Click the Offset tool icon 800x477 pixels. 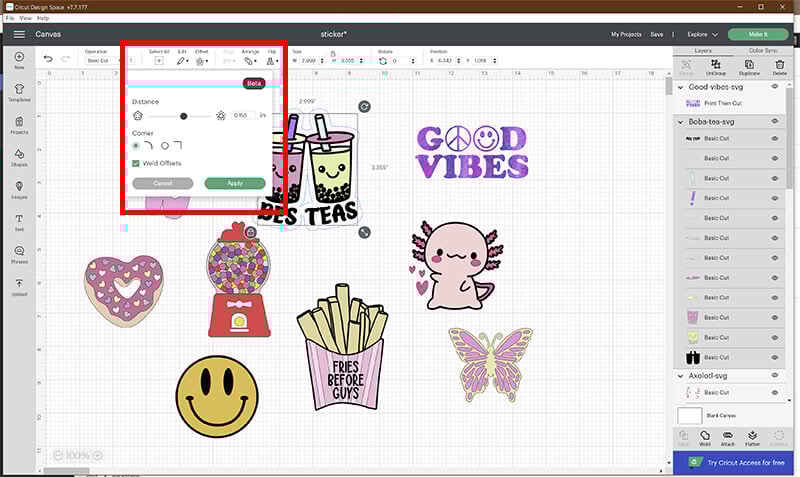[x=200, y=61]
